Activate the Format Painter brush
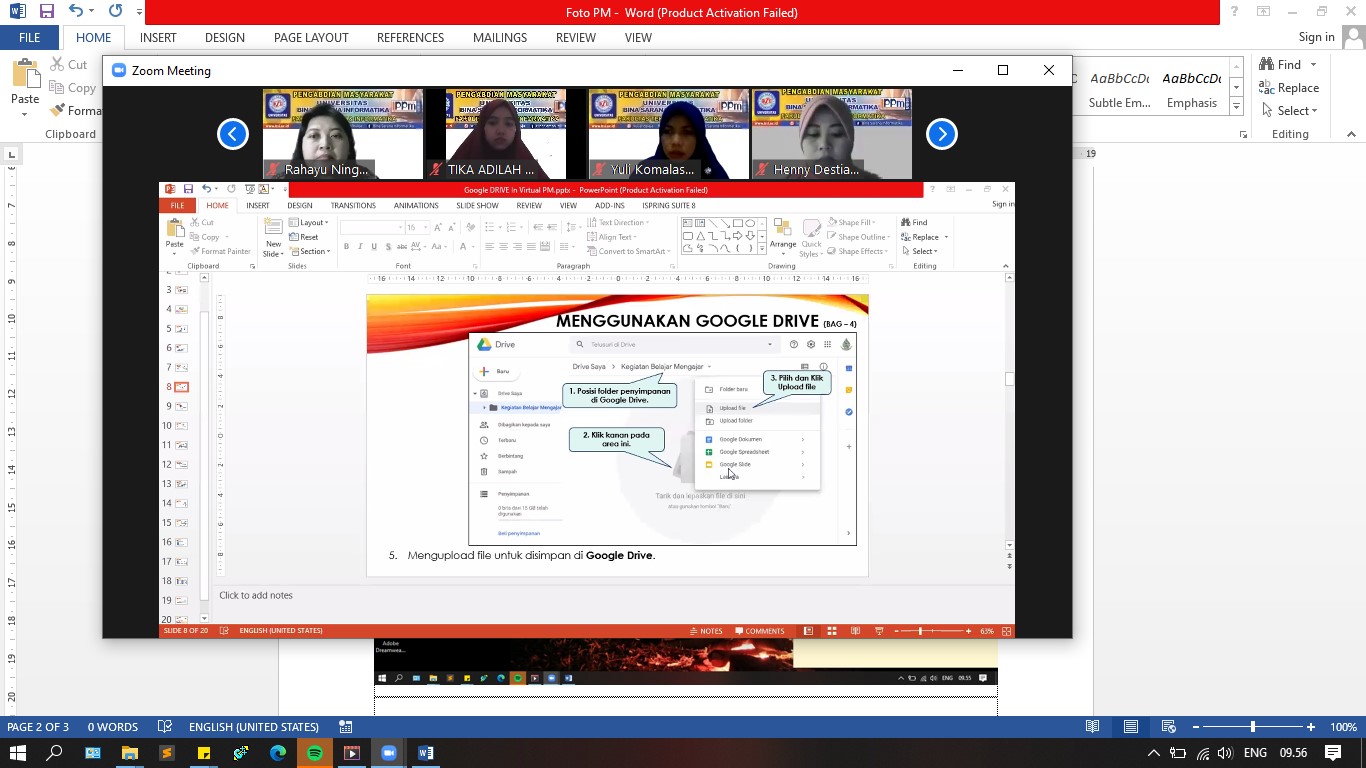This screenshot has width=1366, height=768. pos(76,110)
